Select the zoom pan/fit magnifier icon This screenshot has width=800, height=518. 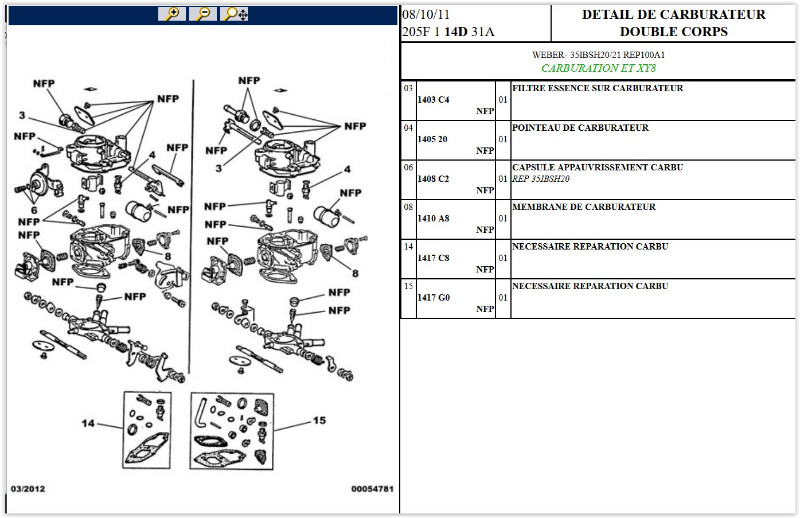click(235, 14)
